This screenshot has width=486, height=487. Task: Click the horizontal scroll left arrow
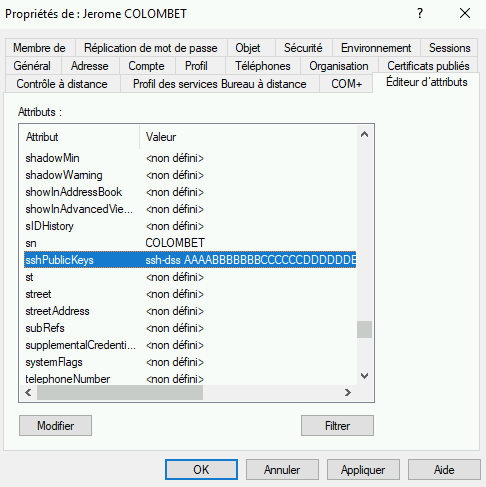coord(28,392)
